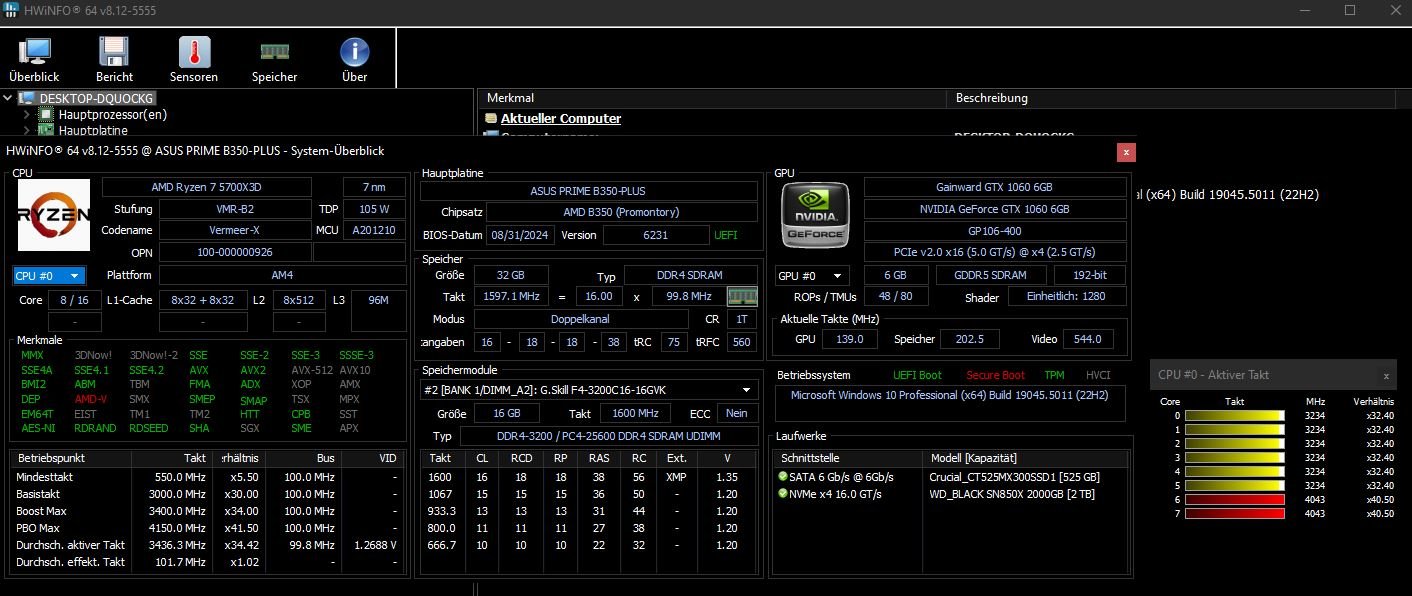
Task: Click the GP106-400 GPU chip value
Action: click(994, 231)
